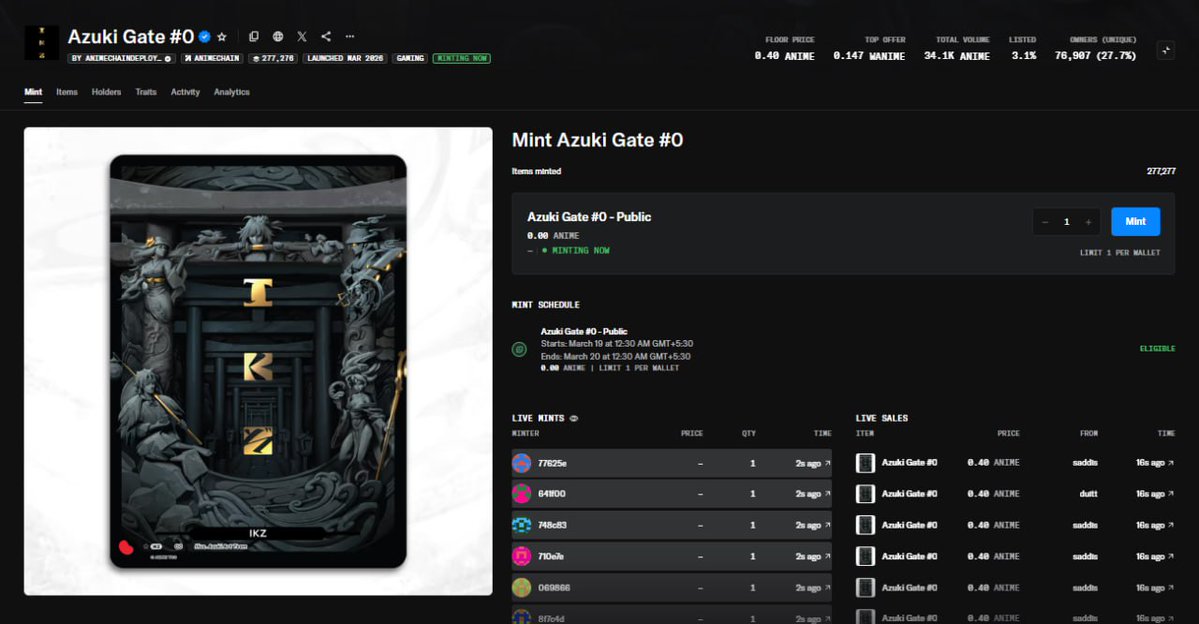
Task: Click the GAMING category tag
Action: [410, 58]
